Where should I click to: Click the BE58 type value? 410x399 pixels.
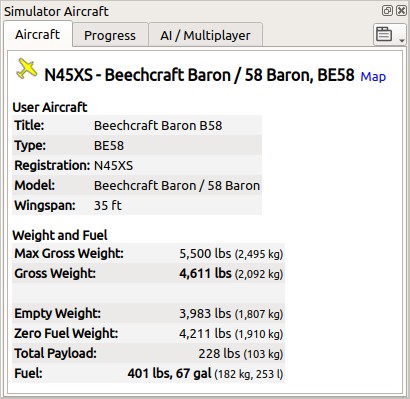(109, 146)
